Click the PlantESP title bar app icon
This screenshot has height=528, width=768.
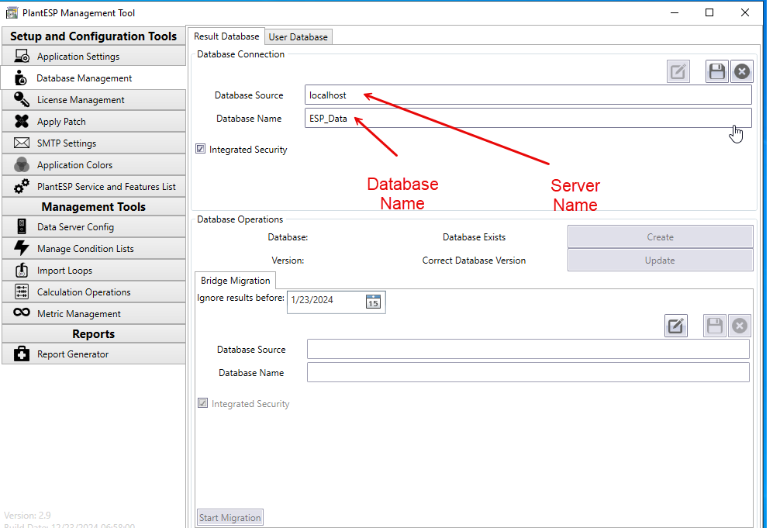[11, 13]
